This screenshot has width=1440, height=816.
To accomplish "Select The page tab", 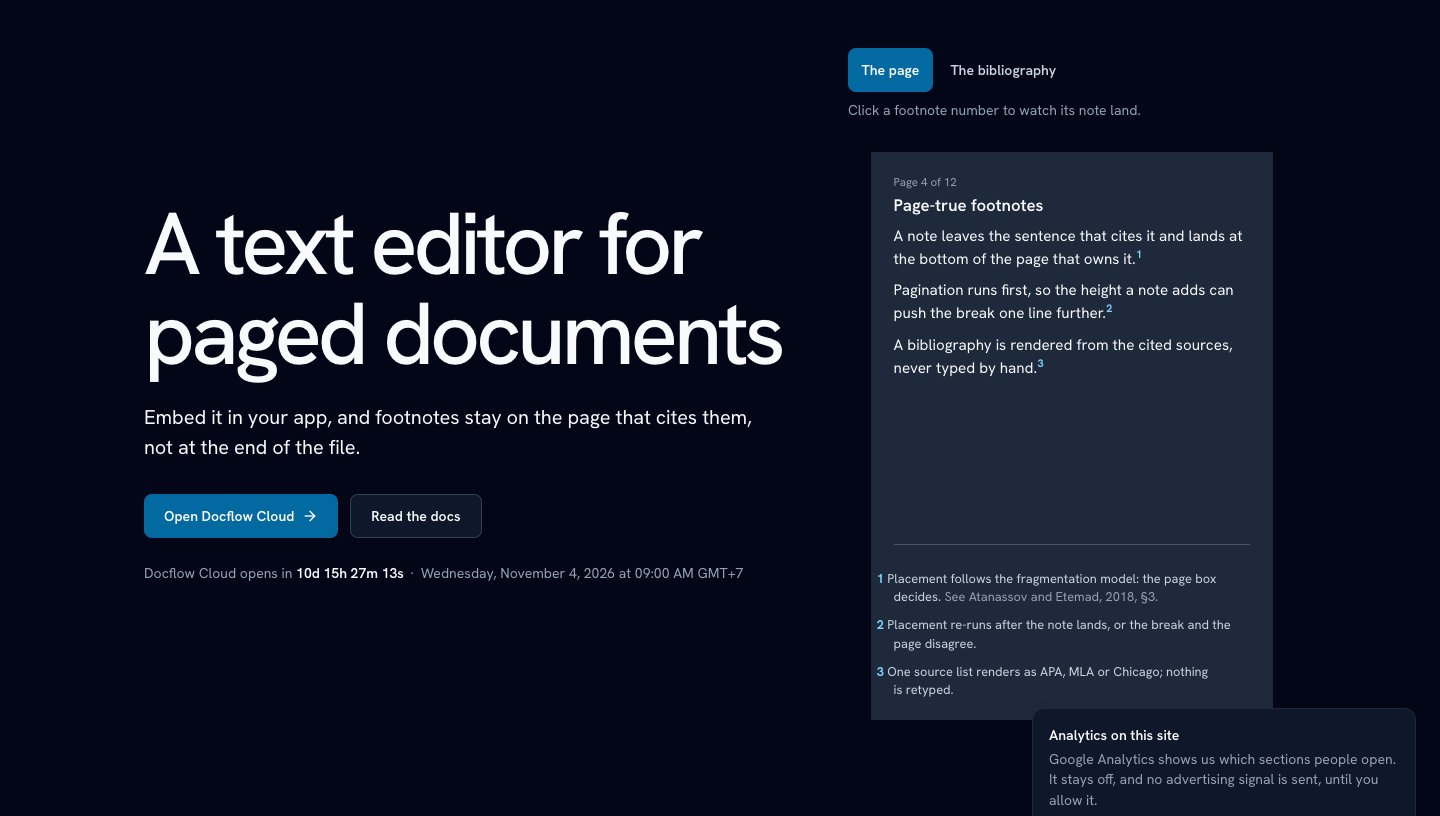I will (x=890, y=70).
